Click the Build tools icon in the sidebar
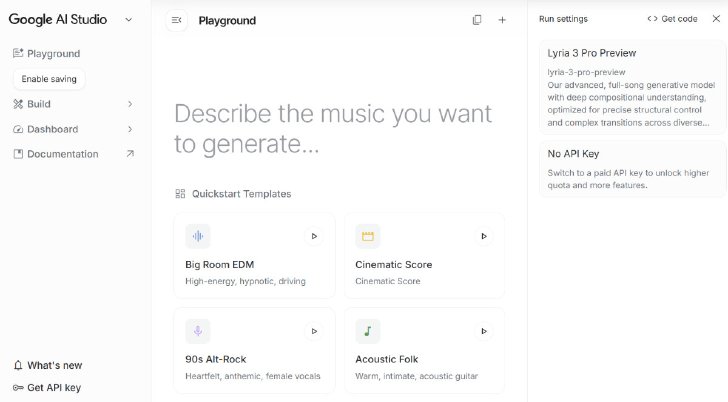 point(18,104)
